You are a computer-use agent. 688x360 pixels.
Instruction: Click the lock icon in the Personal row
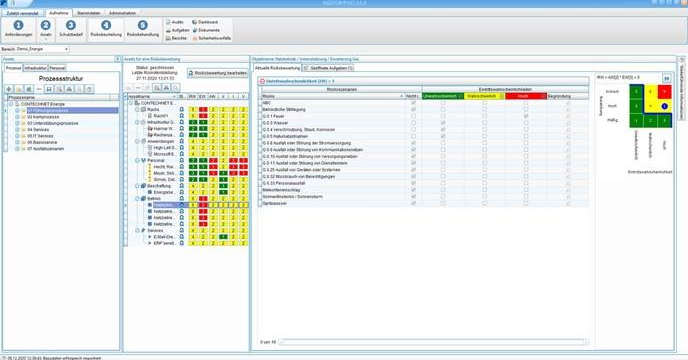coord(182,161)
